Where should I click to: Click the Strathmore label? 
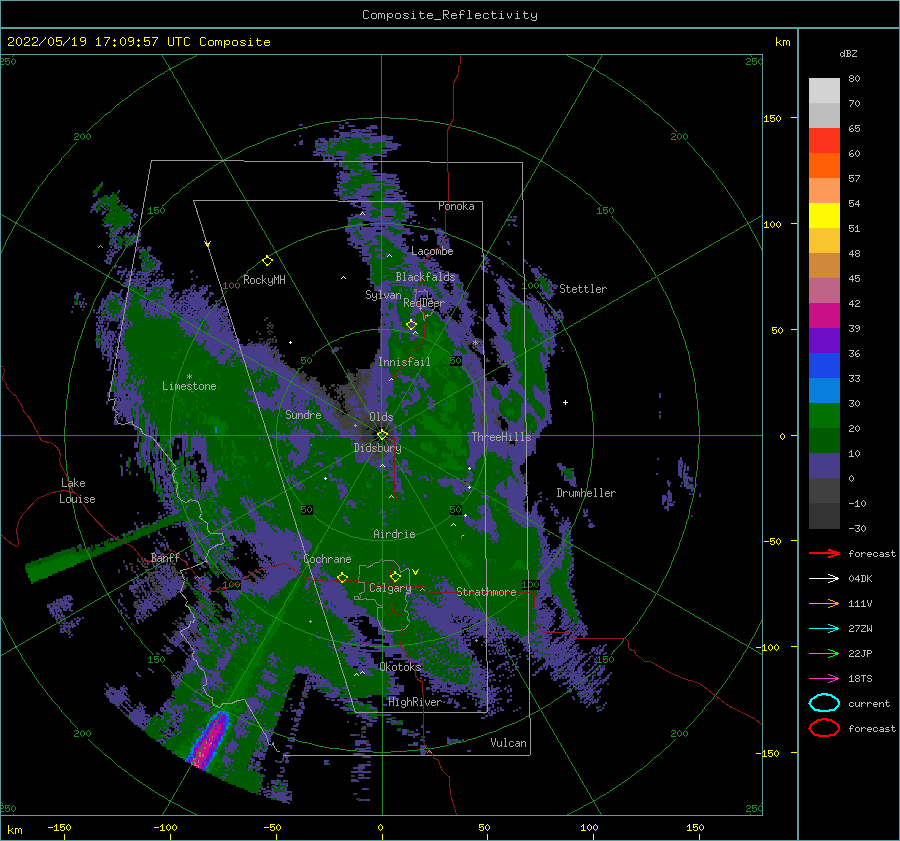tap(486, 591)
